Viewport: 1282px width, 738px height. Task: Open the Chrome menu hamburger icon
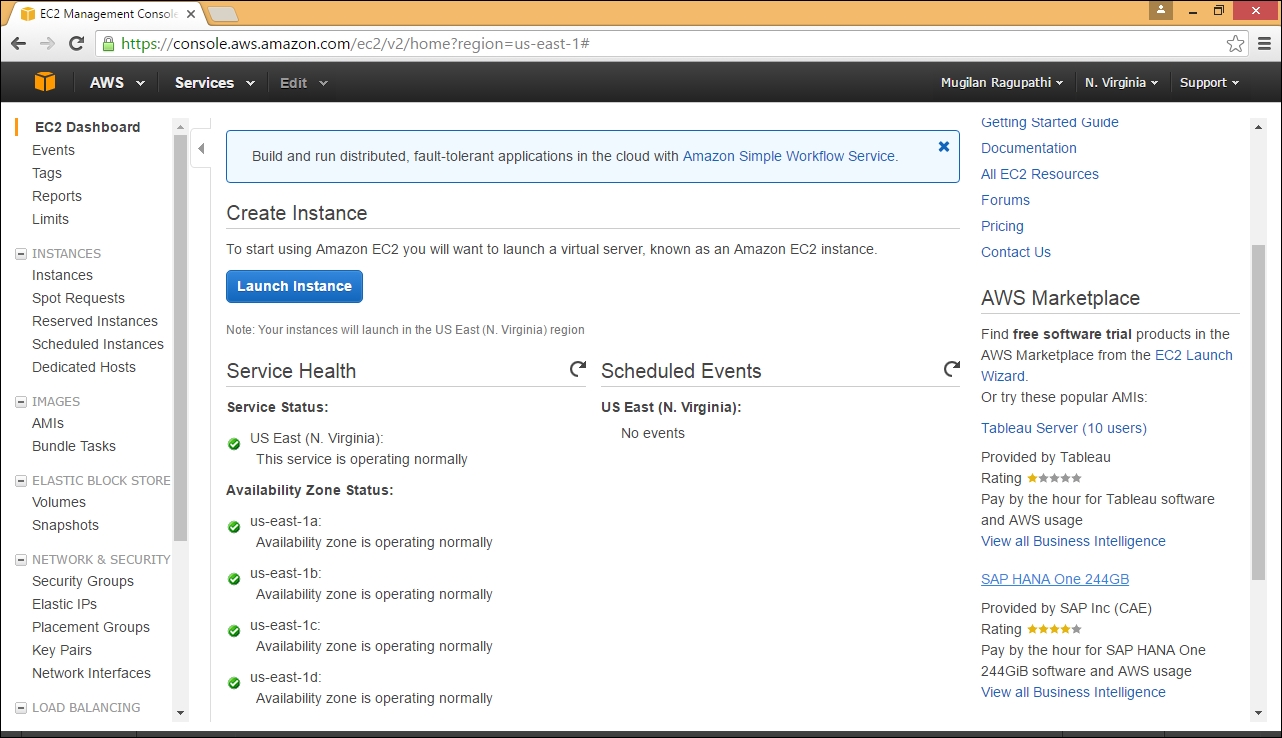[x=1263, y=44]
